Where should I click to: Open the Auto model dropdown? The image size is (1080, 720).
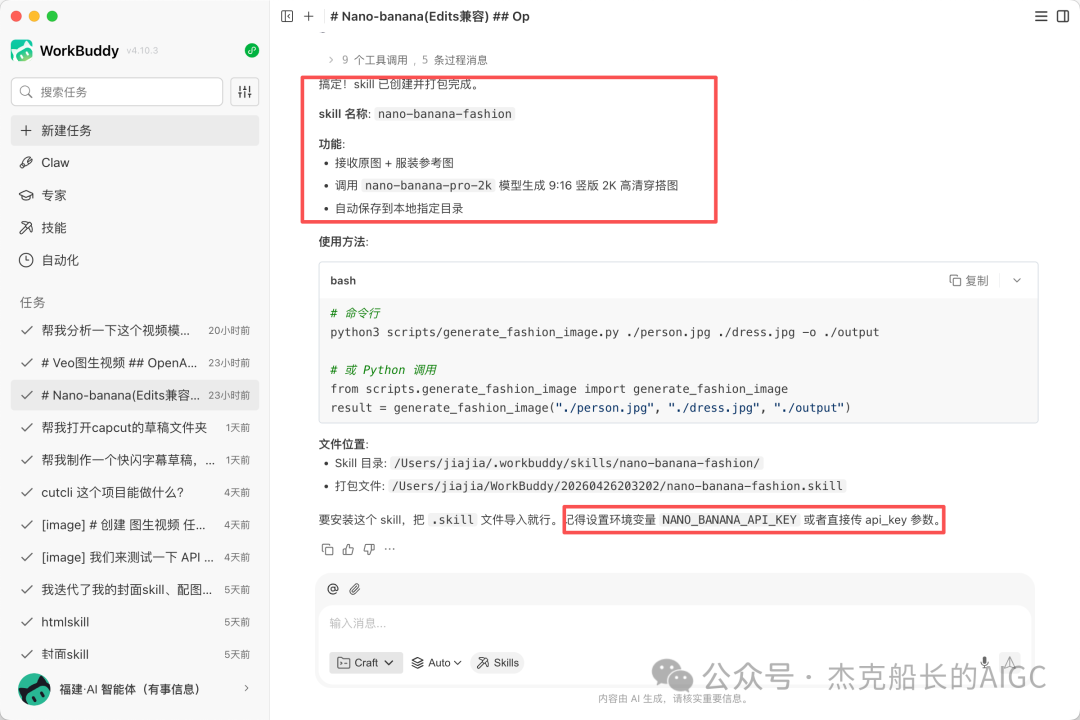[x=437, y=663]
